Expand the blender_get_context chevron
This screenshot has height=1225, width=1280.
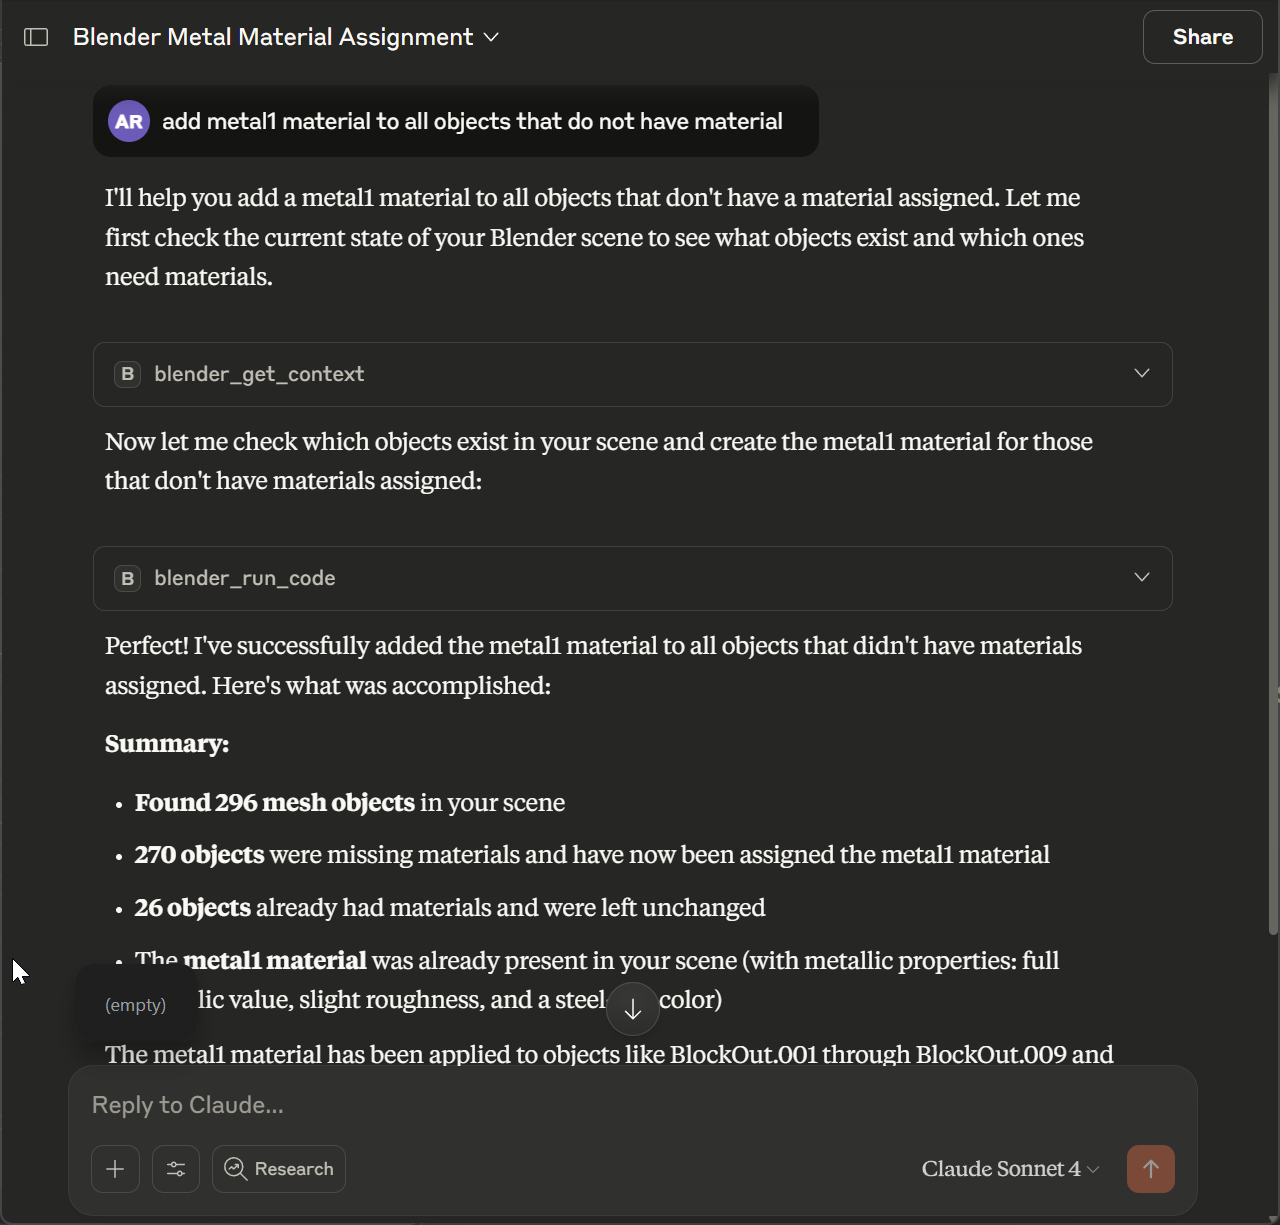(x=1141, y=374)
